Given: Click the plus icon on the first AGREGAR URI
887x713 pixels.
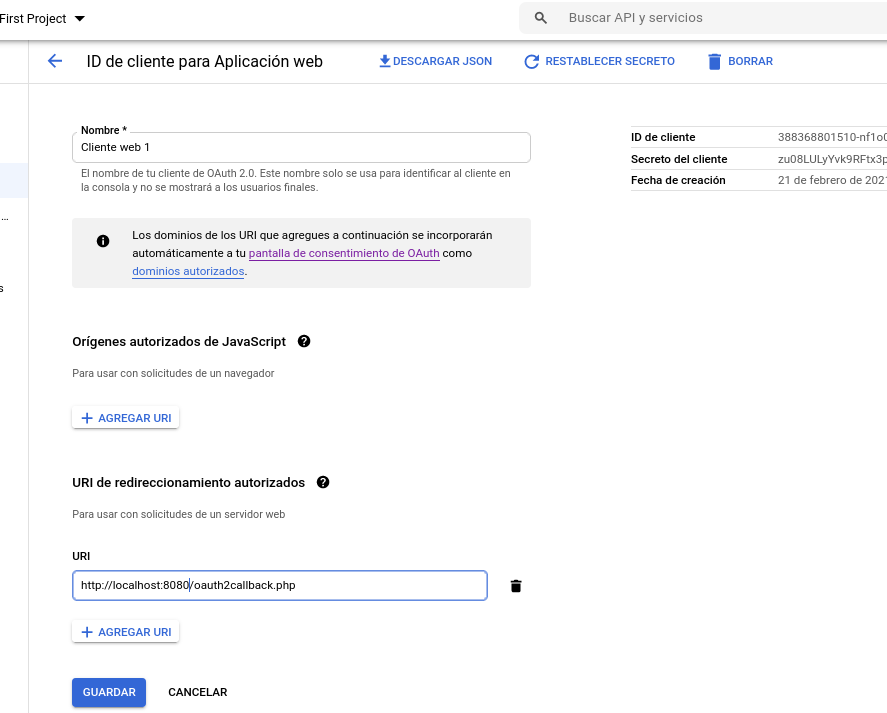Looking at the screenshot, I should coord(85,417).
